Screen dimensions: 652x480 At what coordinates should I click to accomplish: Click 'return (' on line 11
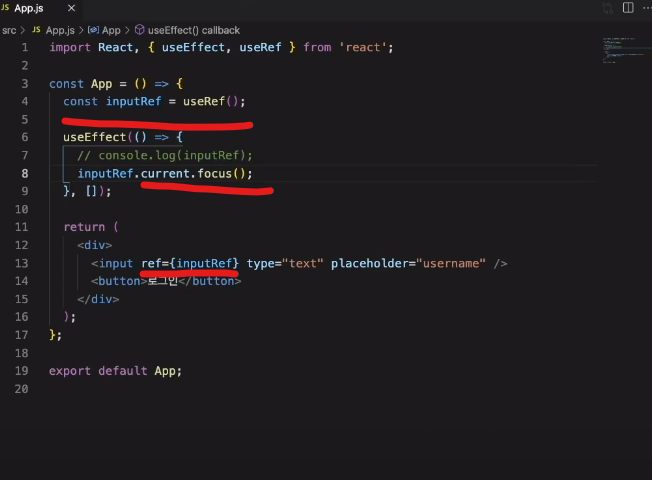coord(91,227)
